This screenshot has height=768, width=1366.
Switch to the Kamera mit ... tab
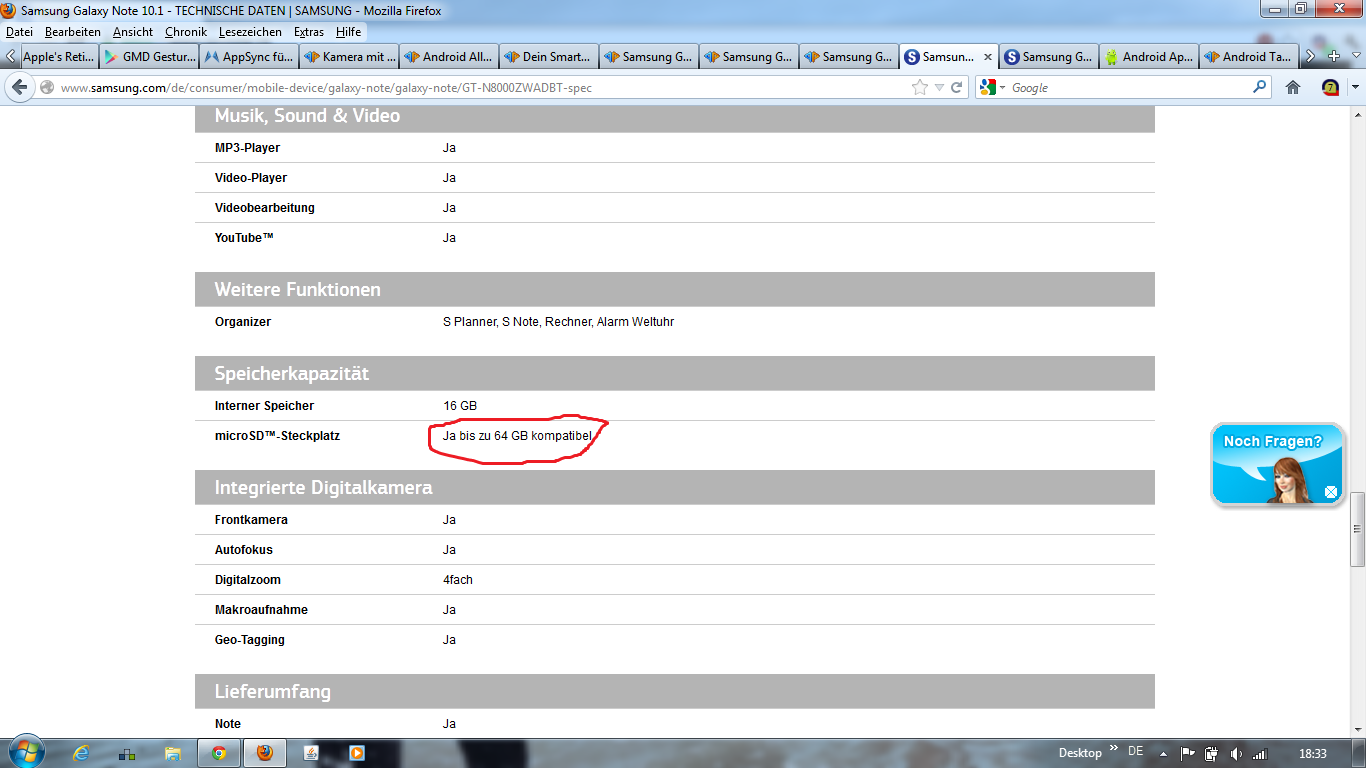click(x=349, y=57)
